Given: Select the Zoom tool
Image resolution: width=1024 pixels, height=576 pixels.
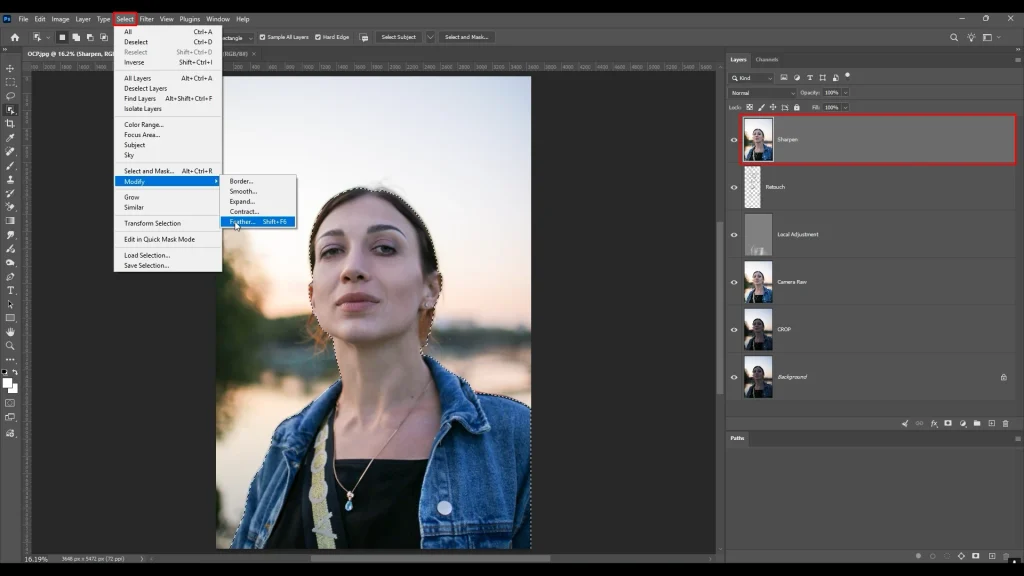Looking at the screenshot, I should [10, 345].
